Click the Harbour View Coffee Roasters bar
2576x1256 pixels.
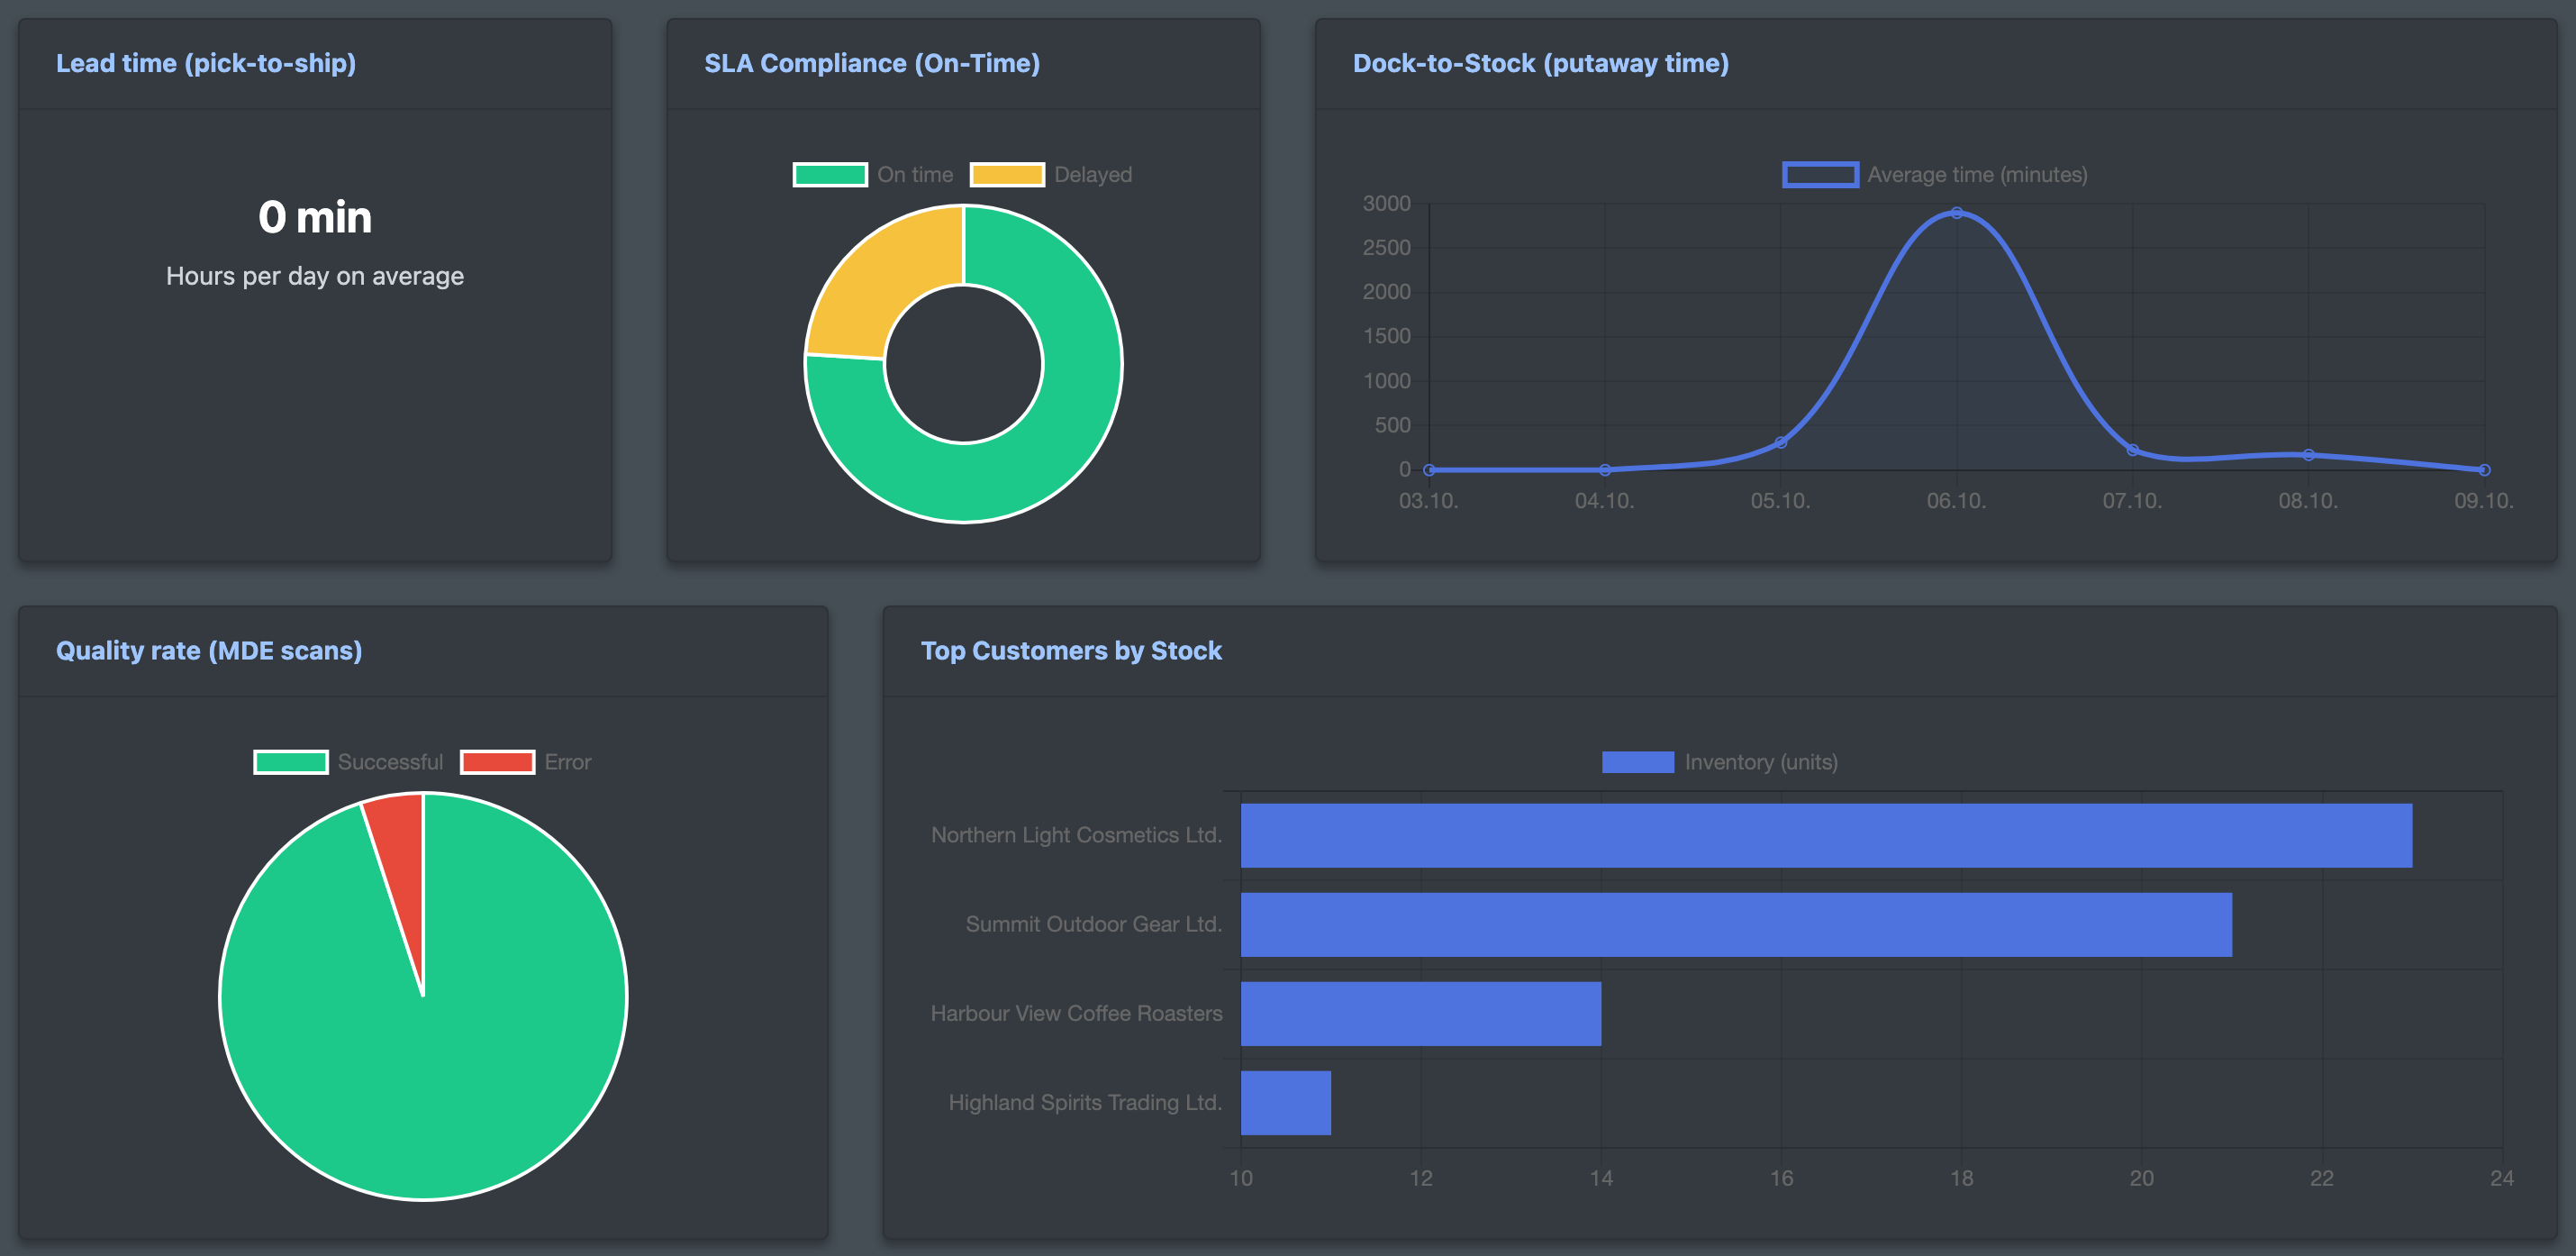click(1421, 1013)
